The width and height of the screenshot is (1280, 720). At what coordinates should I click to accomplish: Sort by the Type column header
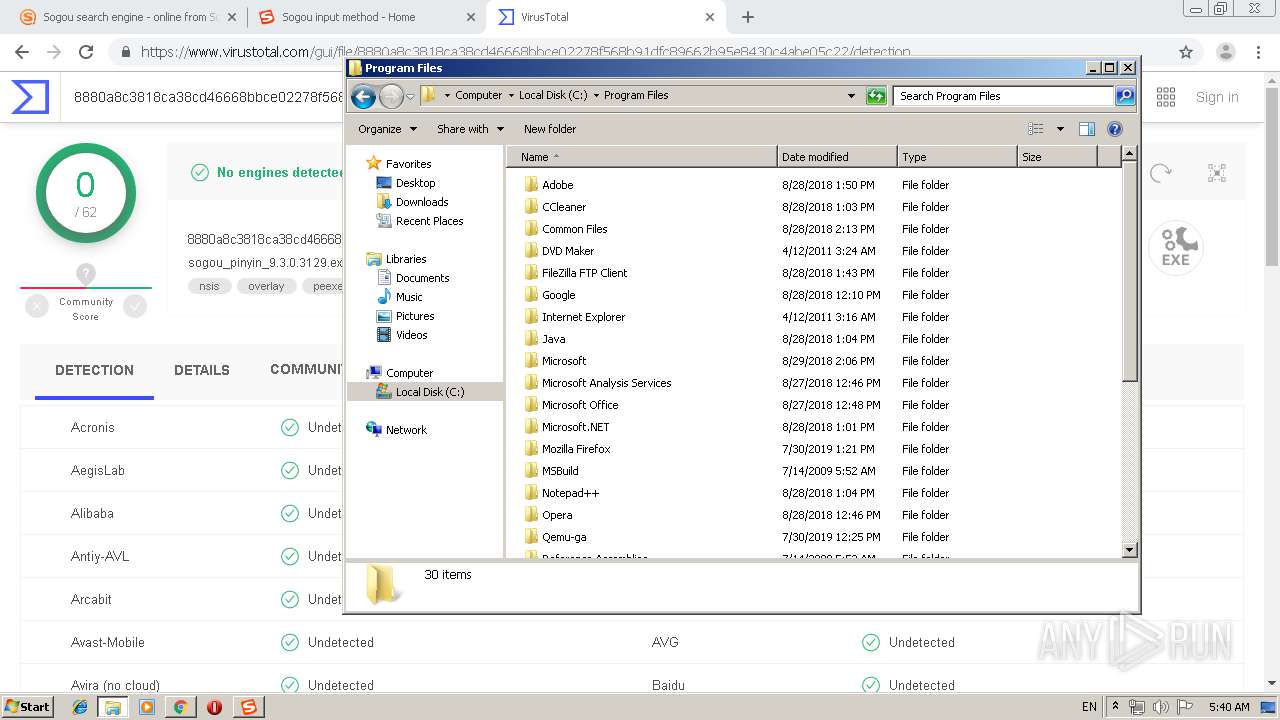coord(957,157)
